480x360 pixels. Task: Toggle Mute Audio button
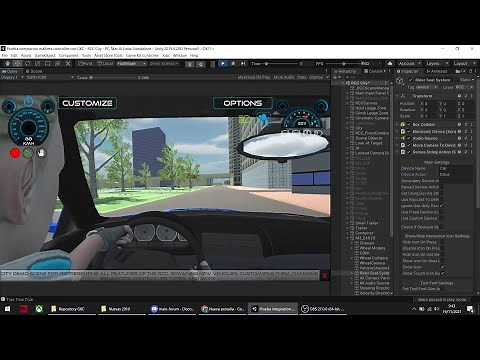pyautogui.click(x=284, y=77)
